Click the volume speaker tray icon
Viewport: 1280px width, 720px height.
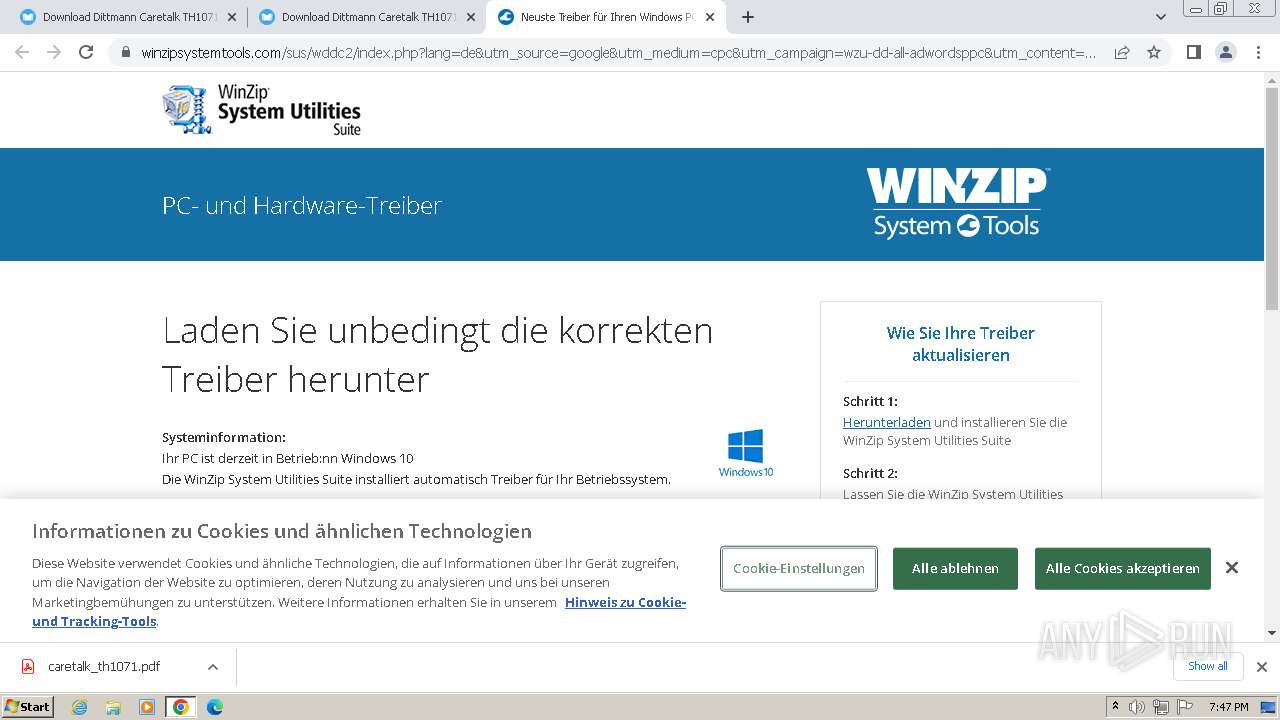pos(1137,707)
